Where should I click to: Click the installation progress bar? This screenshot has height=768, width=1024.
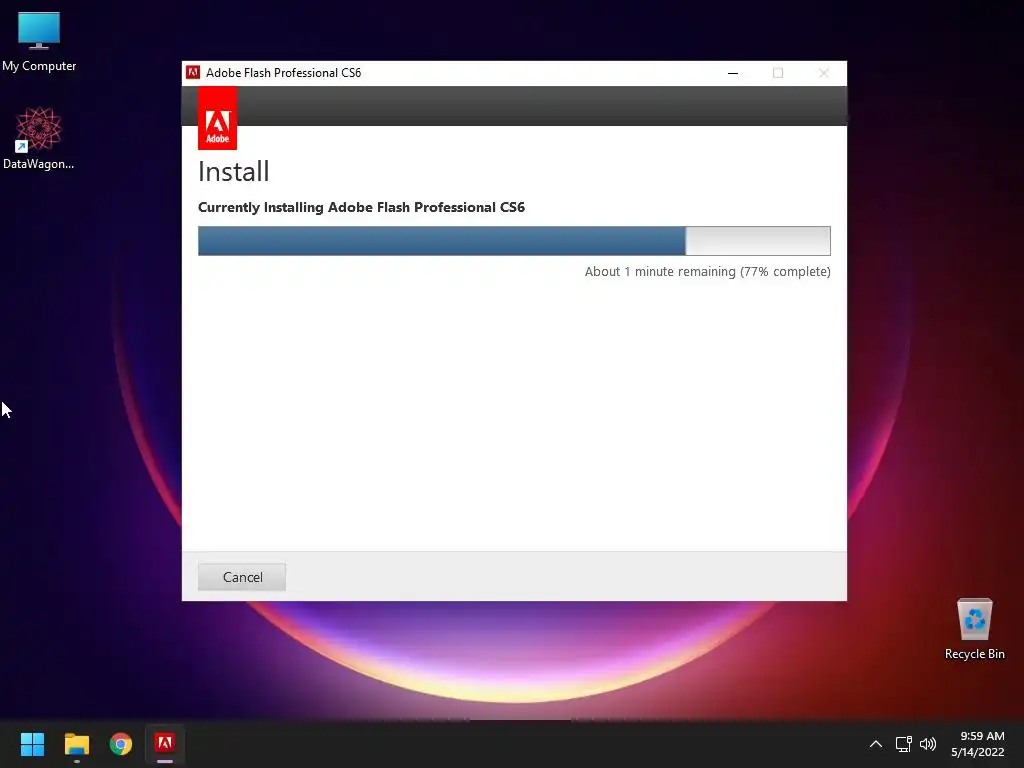coord(514,241)
